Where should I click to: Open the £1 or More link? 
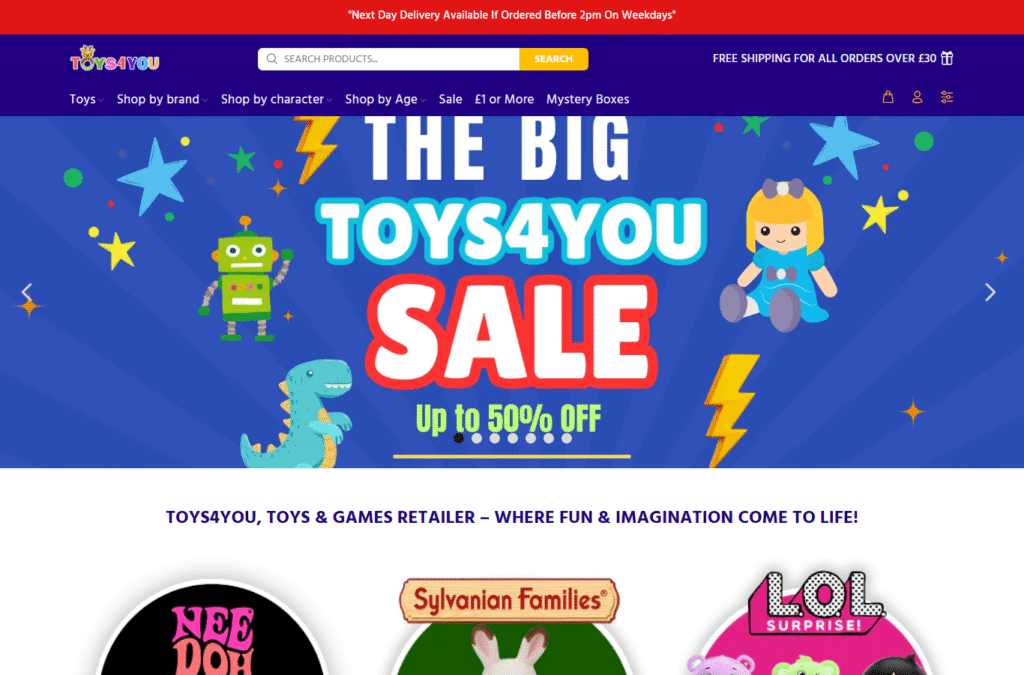[x=504, y=99]
